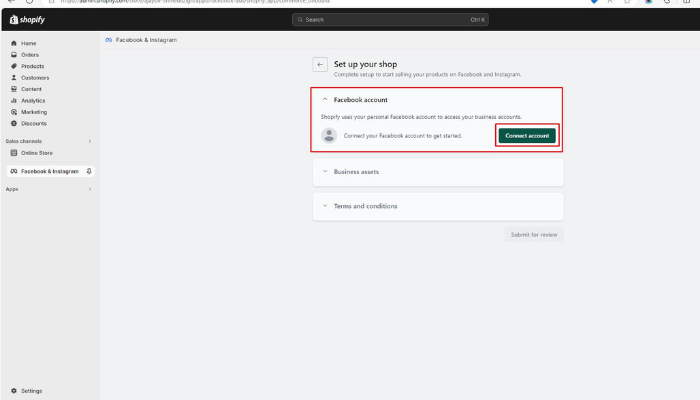Go to Discounts section
This screenshot has width=700, height=400.
click(x=34, y=124)
